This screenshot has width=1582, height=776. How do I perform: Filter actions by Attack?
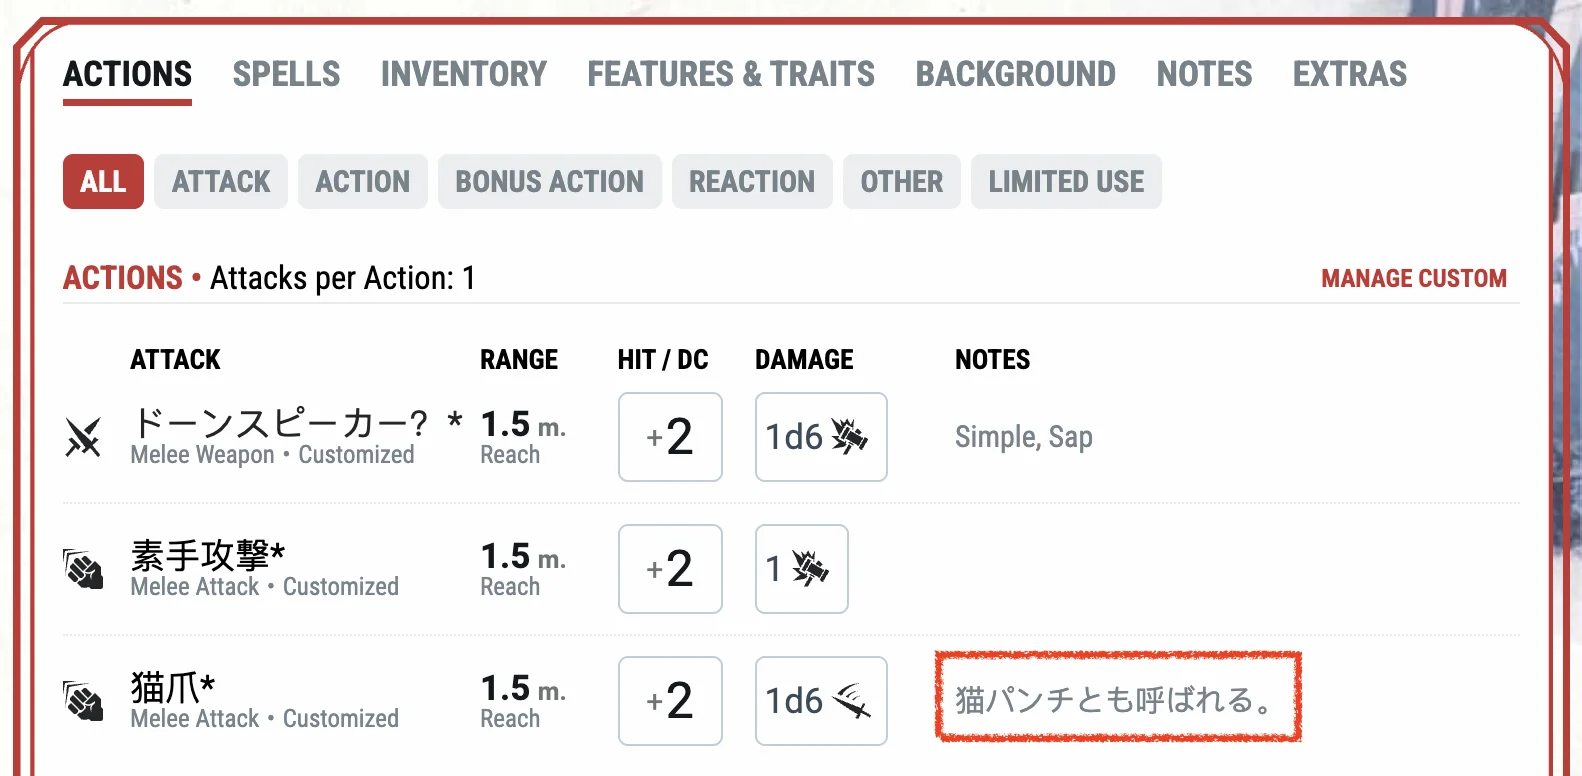pos(221,182)
